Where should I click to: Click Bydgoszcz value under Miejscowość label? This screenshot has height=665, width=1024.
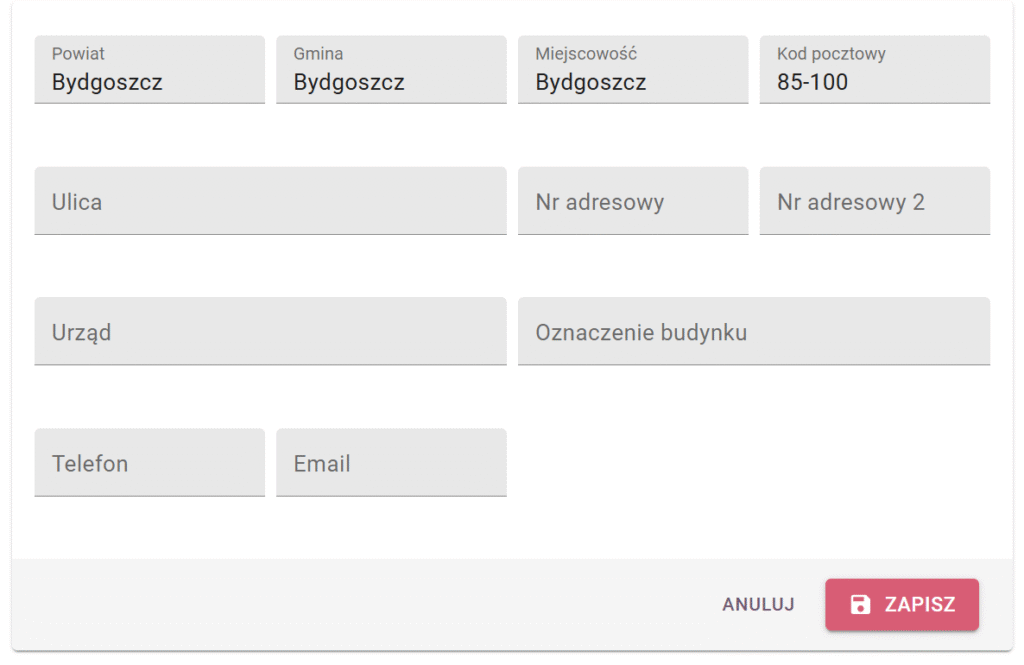click(x=590, y=83)
